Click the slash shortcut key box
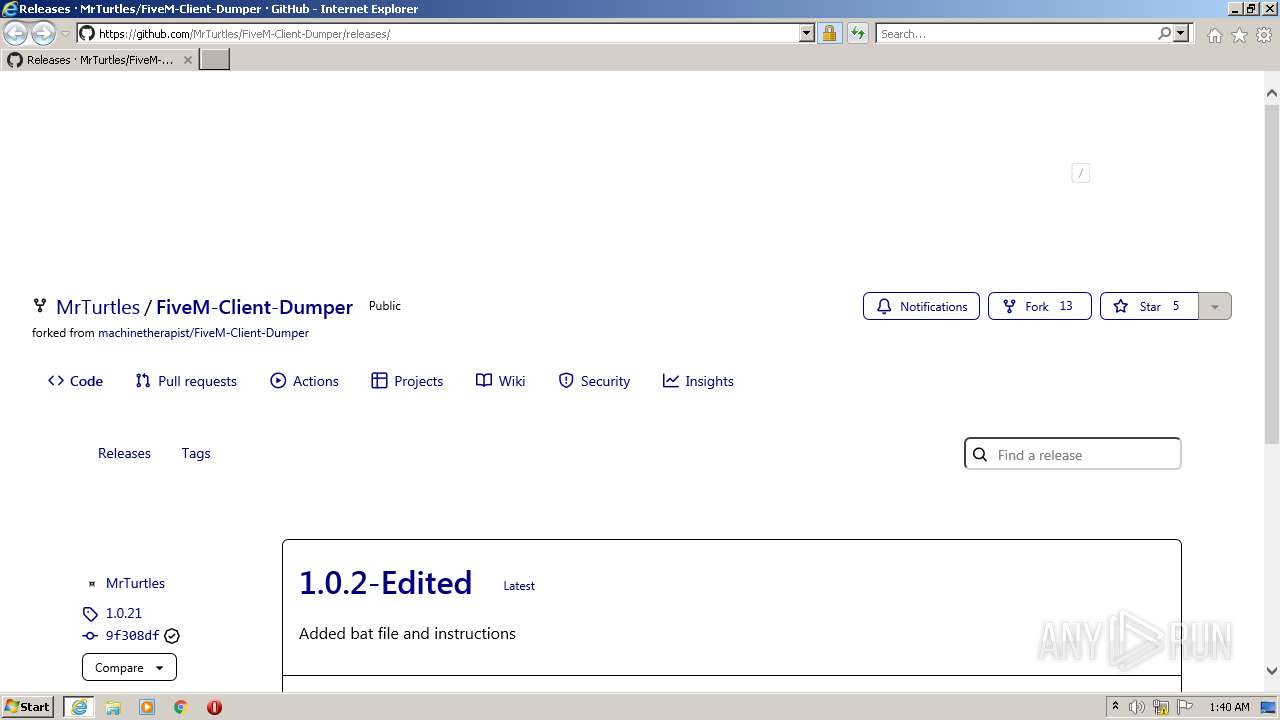 click(x=1080, y=173)
